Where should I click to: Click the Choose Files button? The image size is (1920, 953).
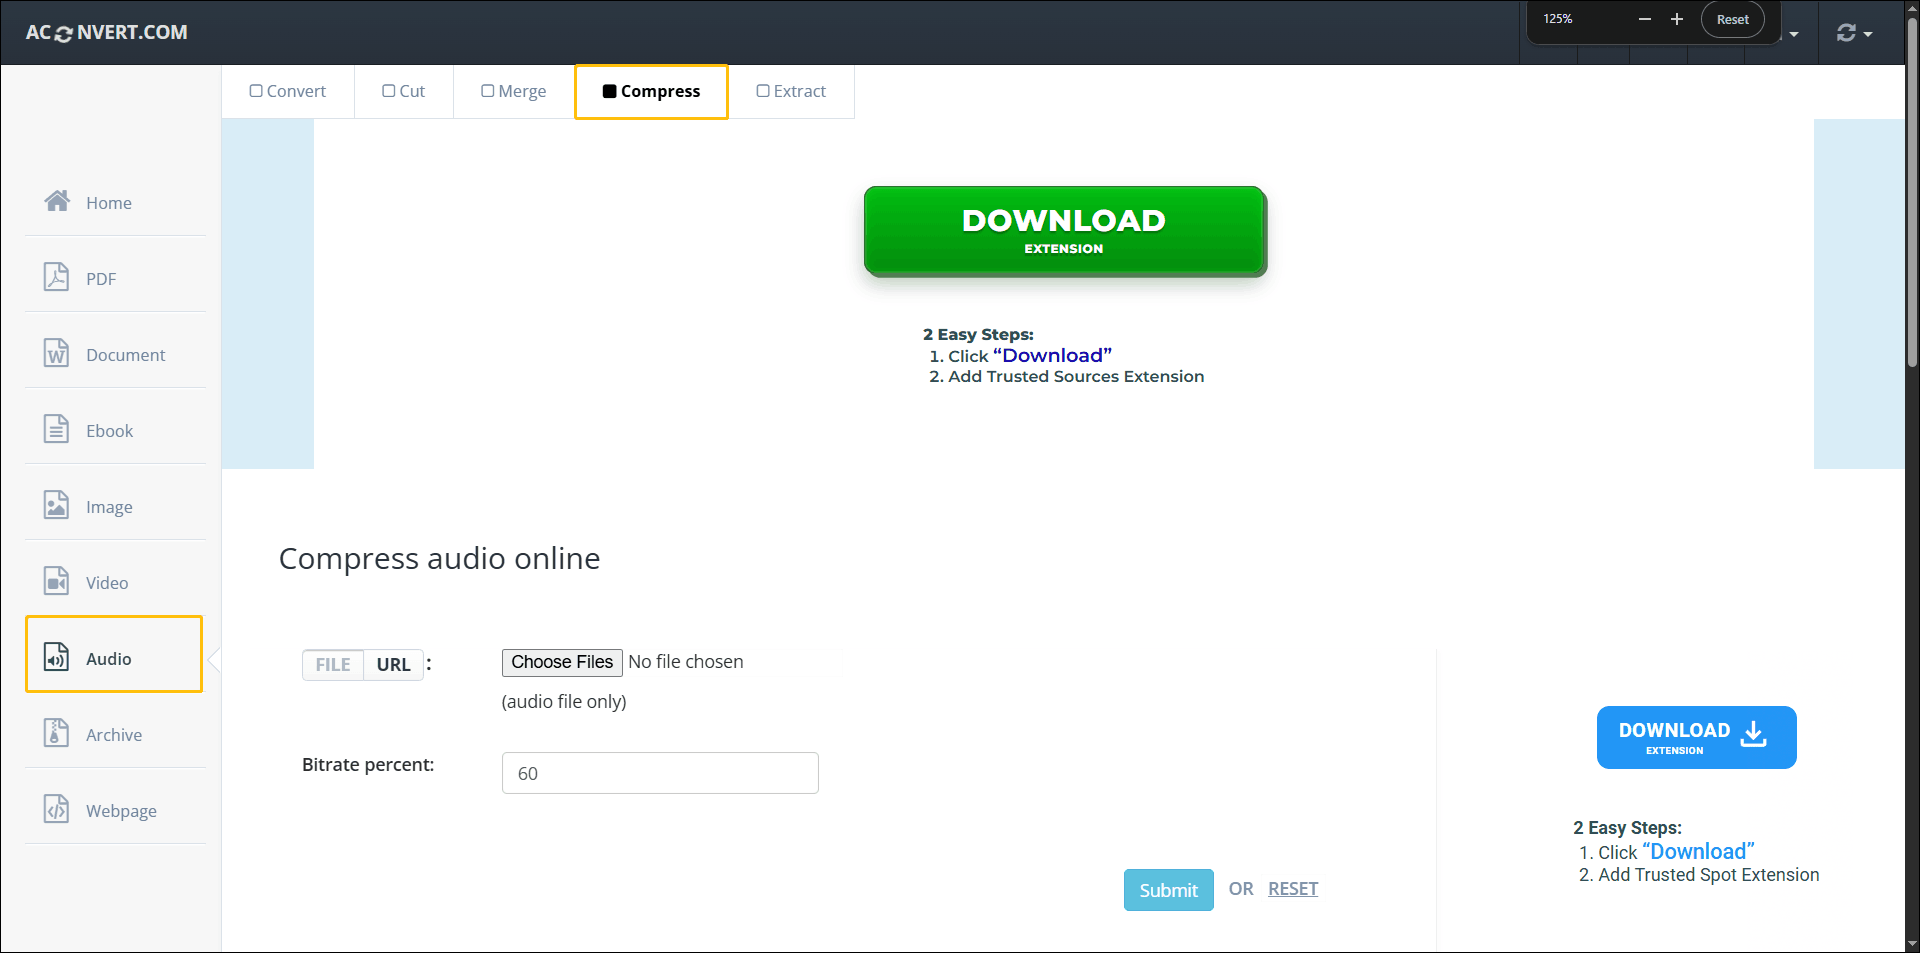562,662
